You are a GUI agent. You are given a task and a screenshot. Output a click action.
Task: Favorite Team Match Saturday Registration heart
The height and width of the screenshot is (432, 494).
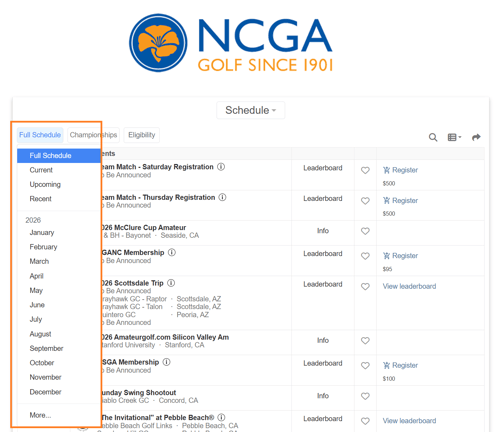(365, 170)
